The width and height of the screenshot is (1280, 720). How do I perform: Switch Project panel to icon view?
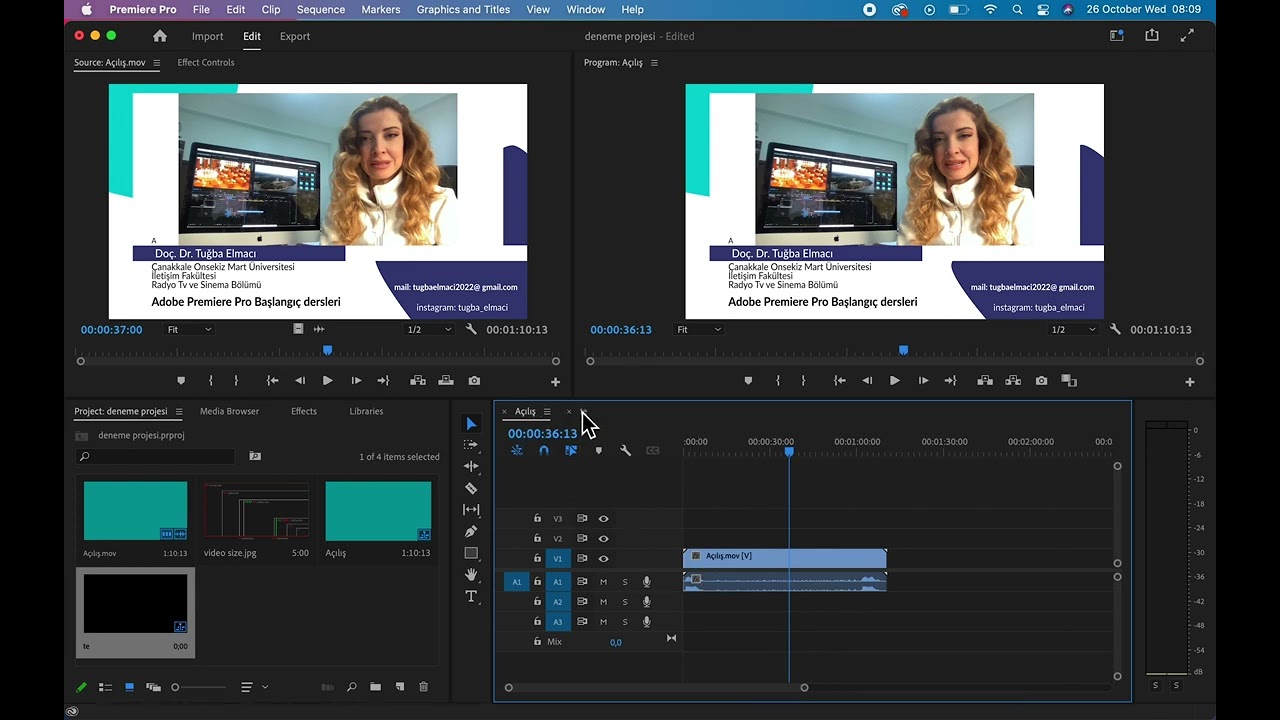129,687
